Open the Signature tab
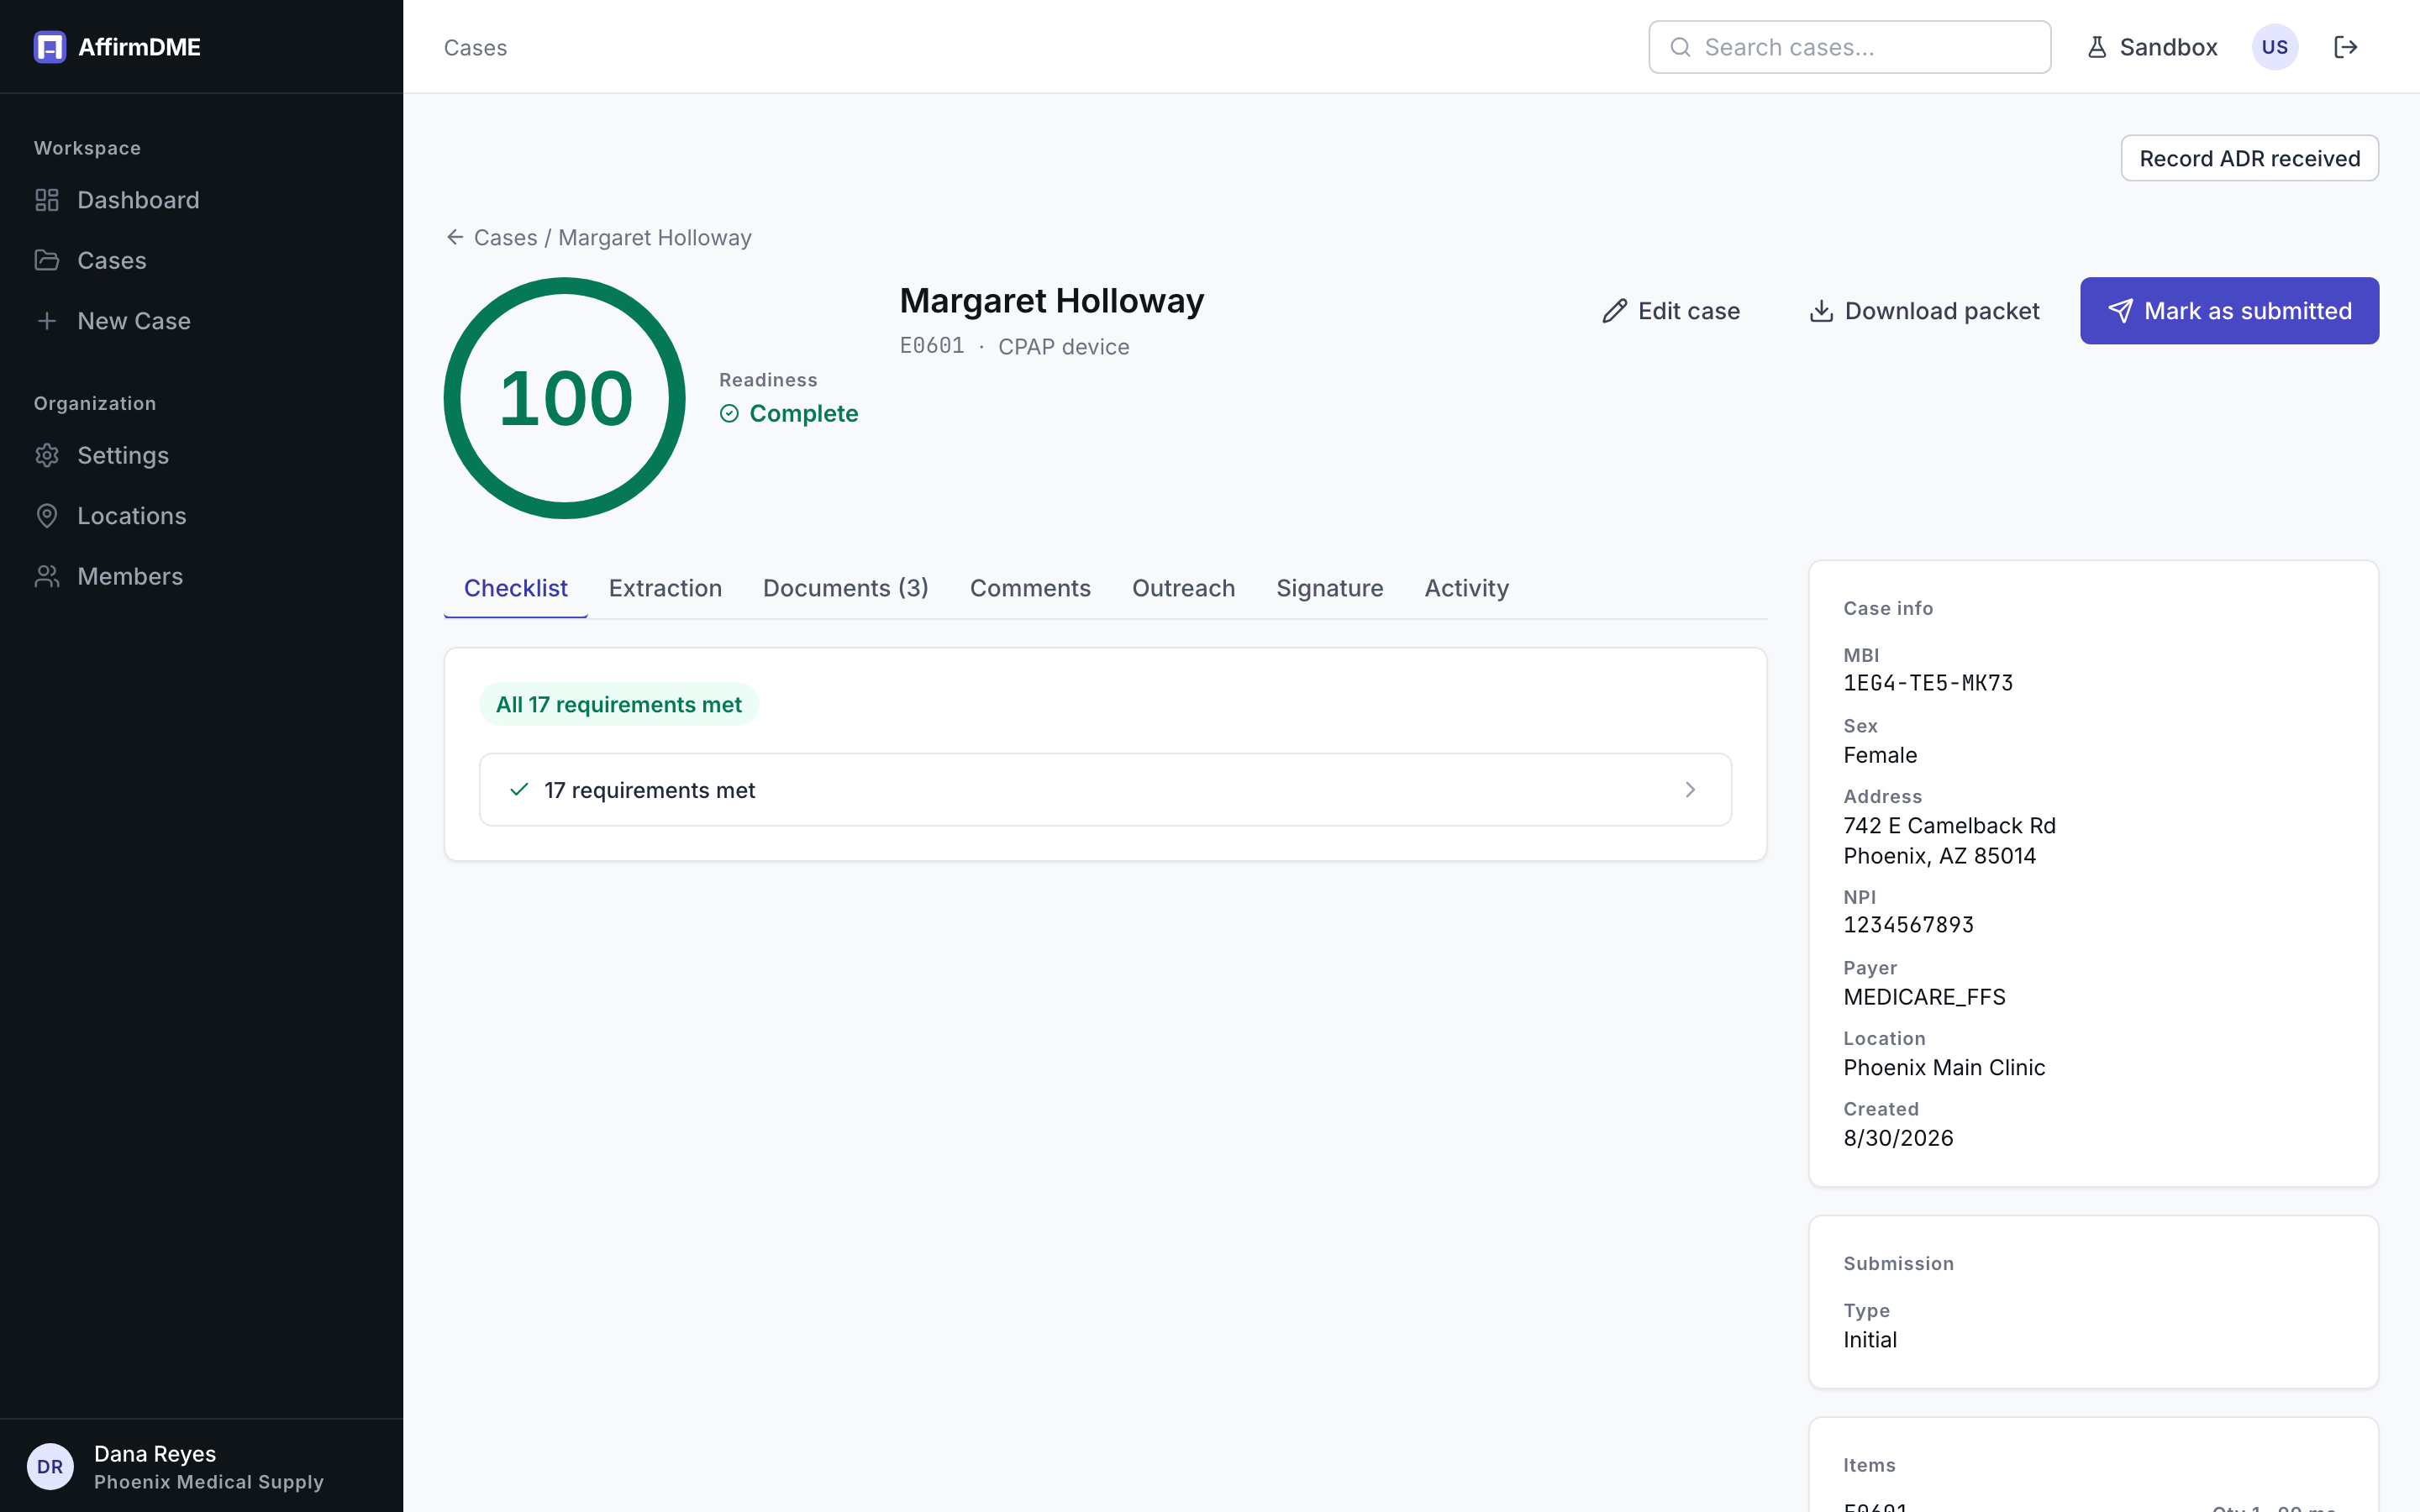This screenshot has height=1512, width=2420. (x=1329, y=588)
